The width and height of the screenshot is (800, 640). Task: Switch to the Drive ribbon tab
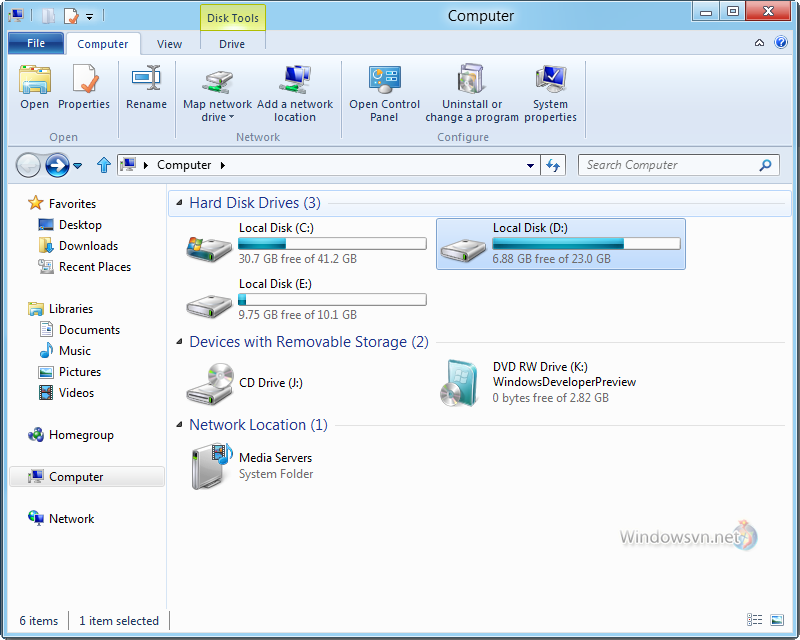(232, 44)
